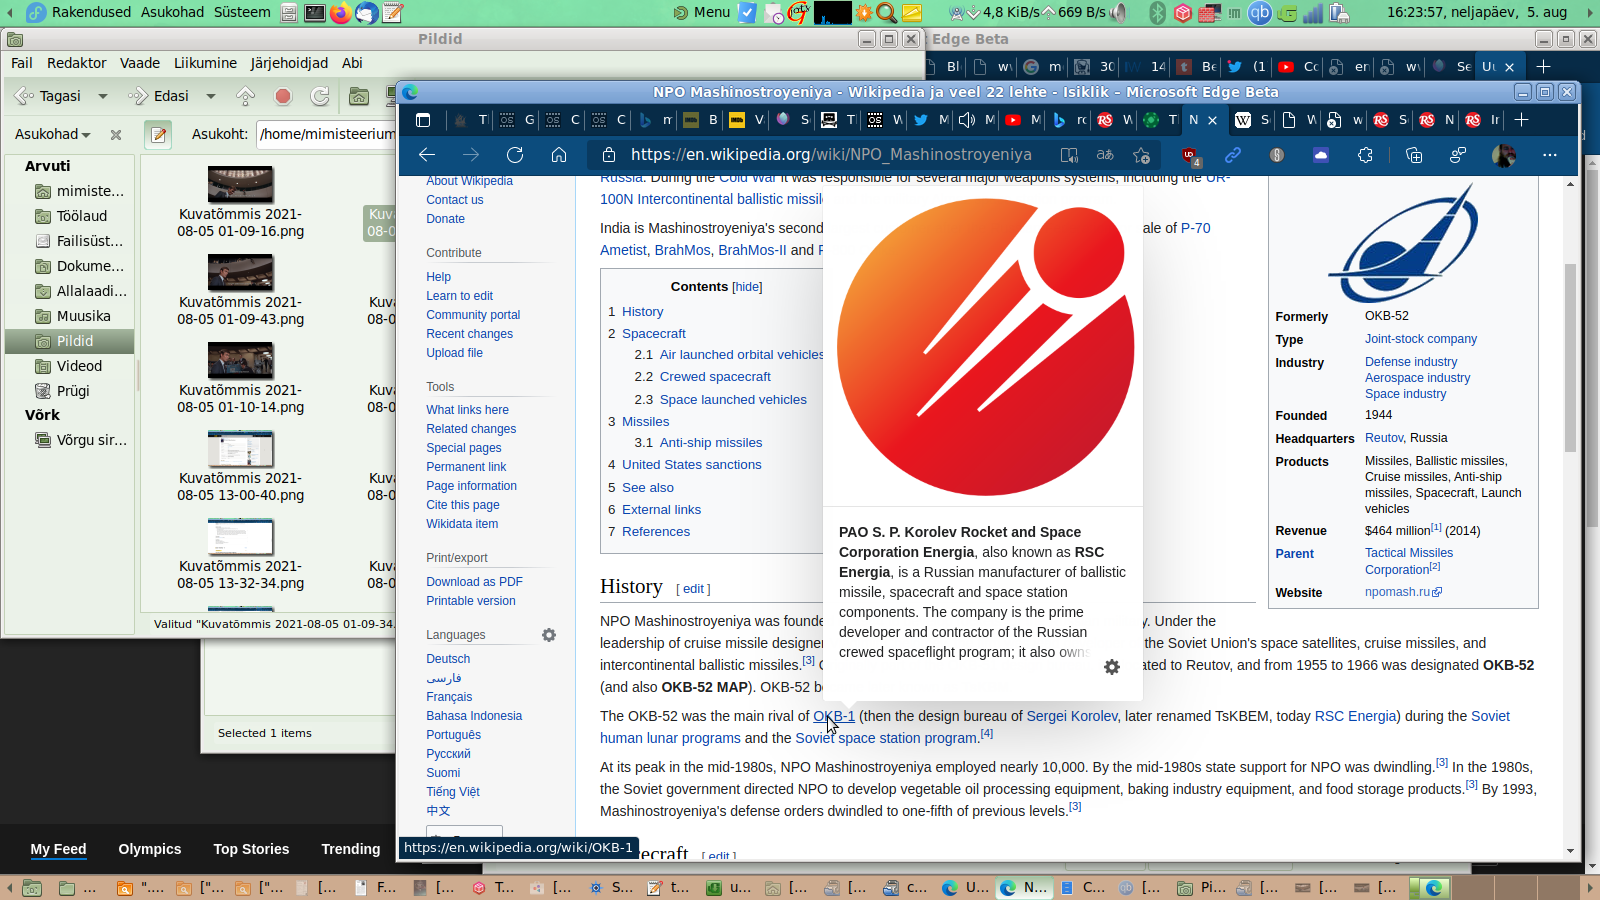Click Bluetooth icon in system tray
Screen dimensions: 1600x900
(1157, 13)
